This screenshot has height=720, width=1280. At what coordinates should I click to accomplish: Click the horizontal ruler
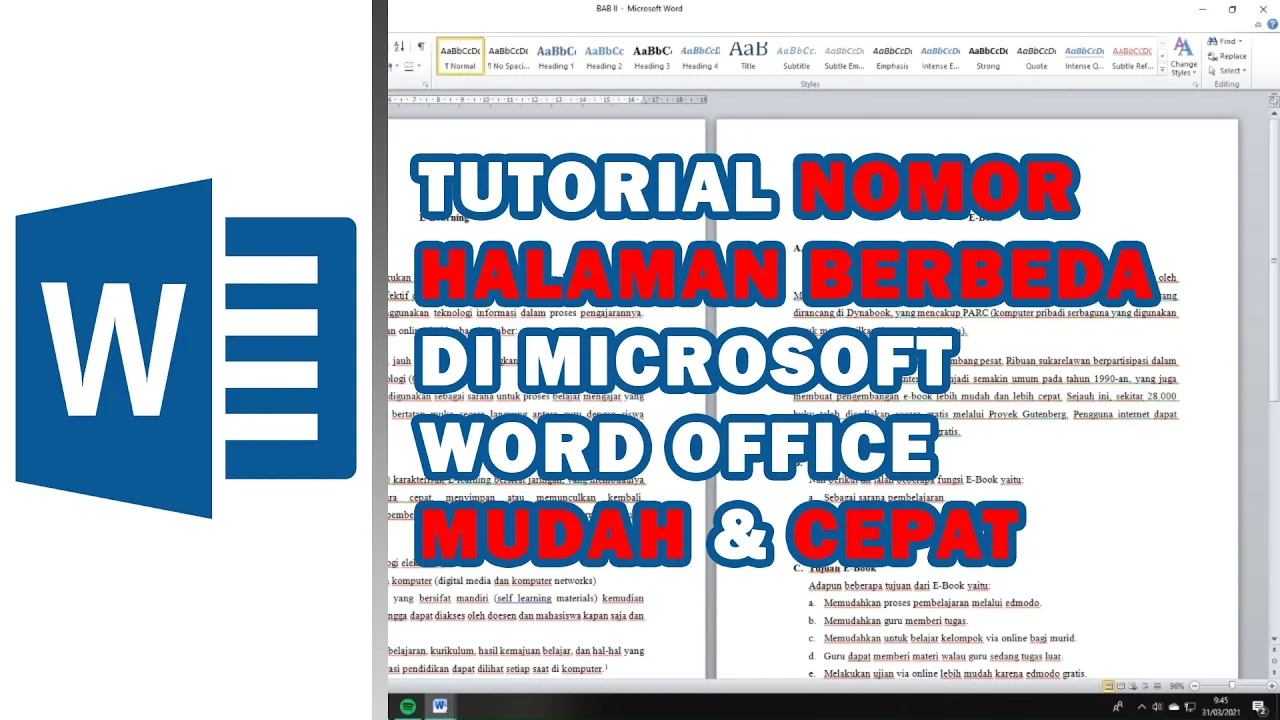pos(548,100)
